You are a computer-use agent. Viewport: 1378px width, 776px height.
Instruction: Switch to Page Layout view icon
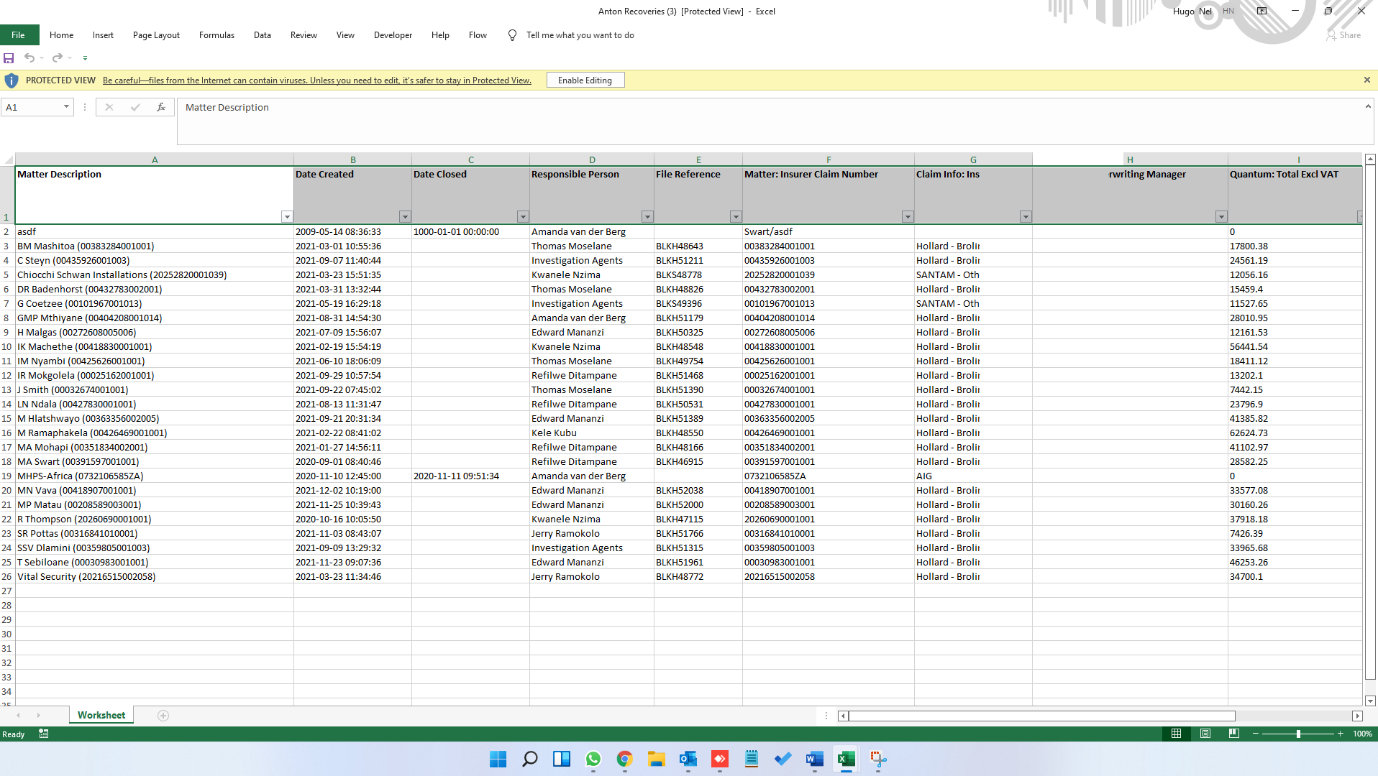pyautogui.click(x=1205, y=734)
